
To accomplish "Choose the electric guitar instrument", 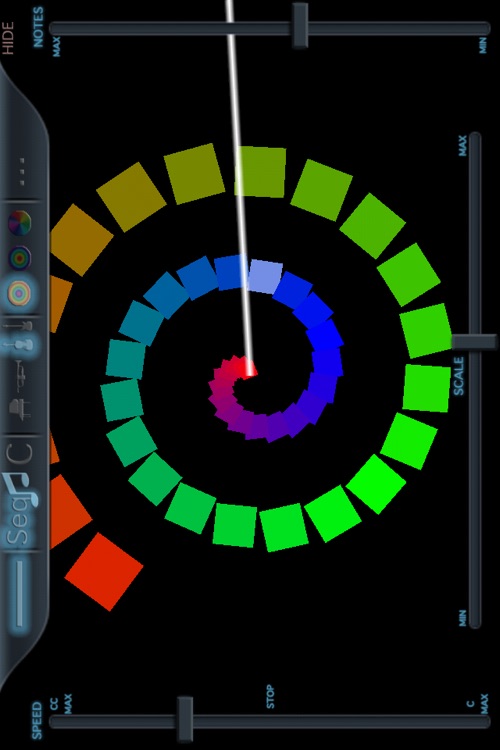I will (19, 327).
